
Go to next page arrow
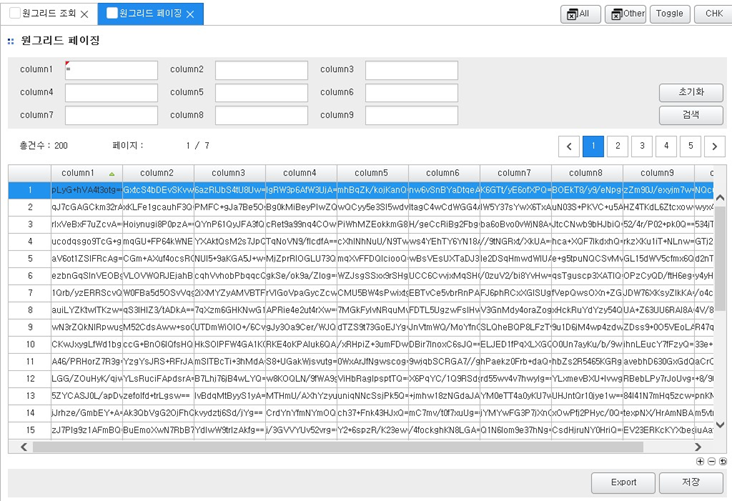coord(714,146)
